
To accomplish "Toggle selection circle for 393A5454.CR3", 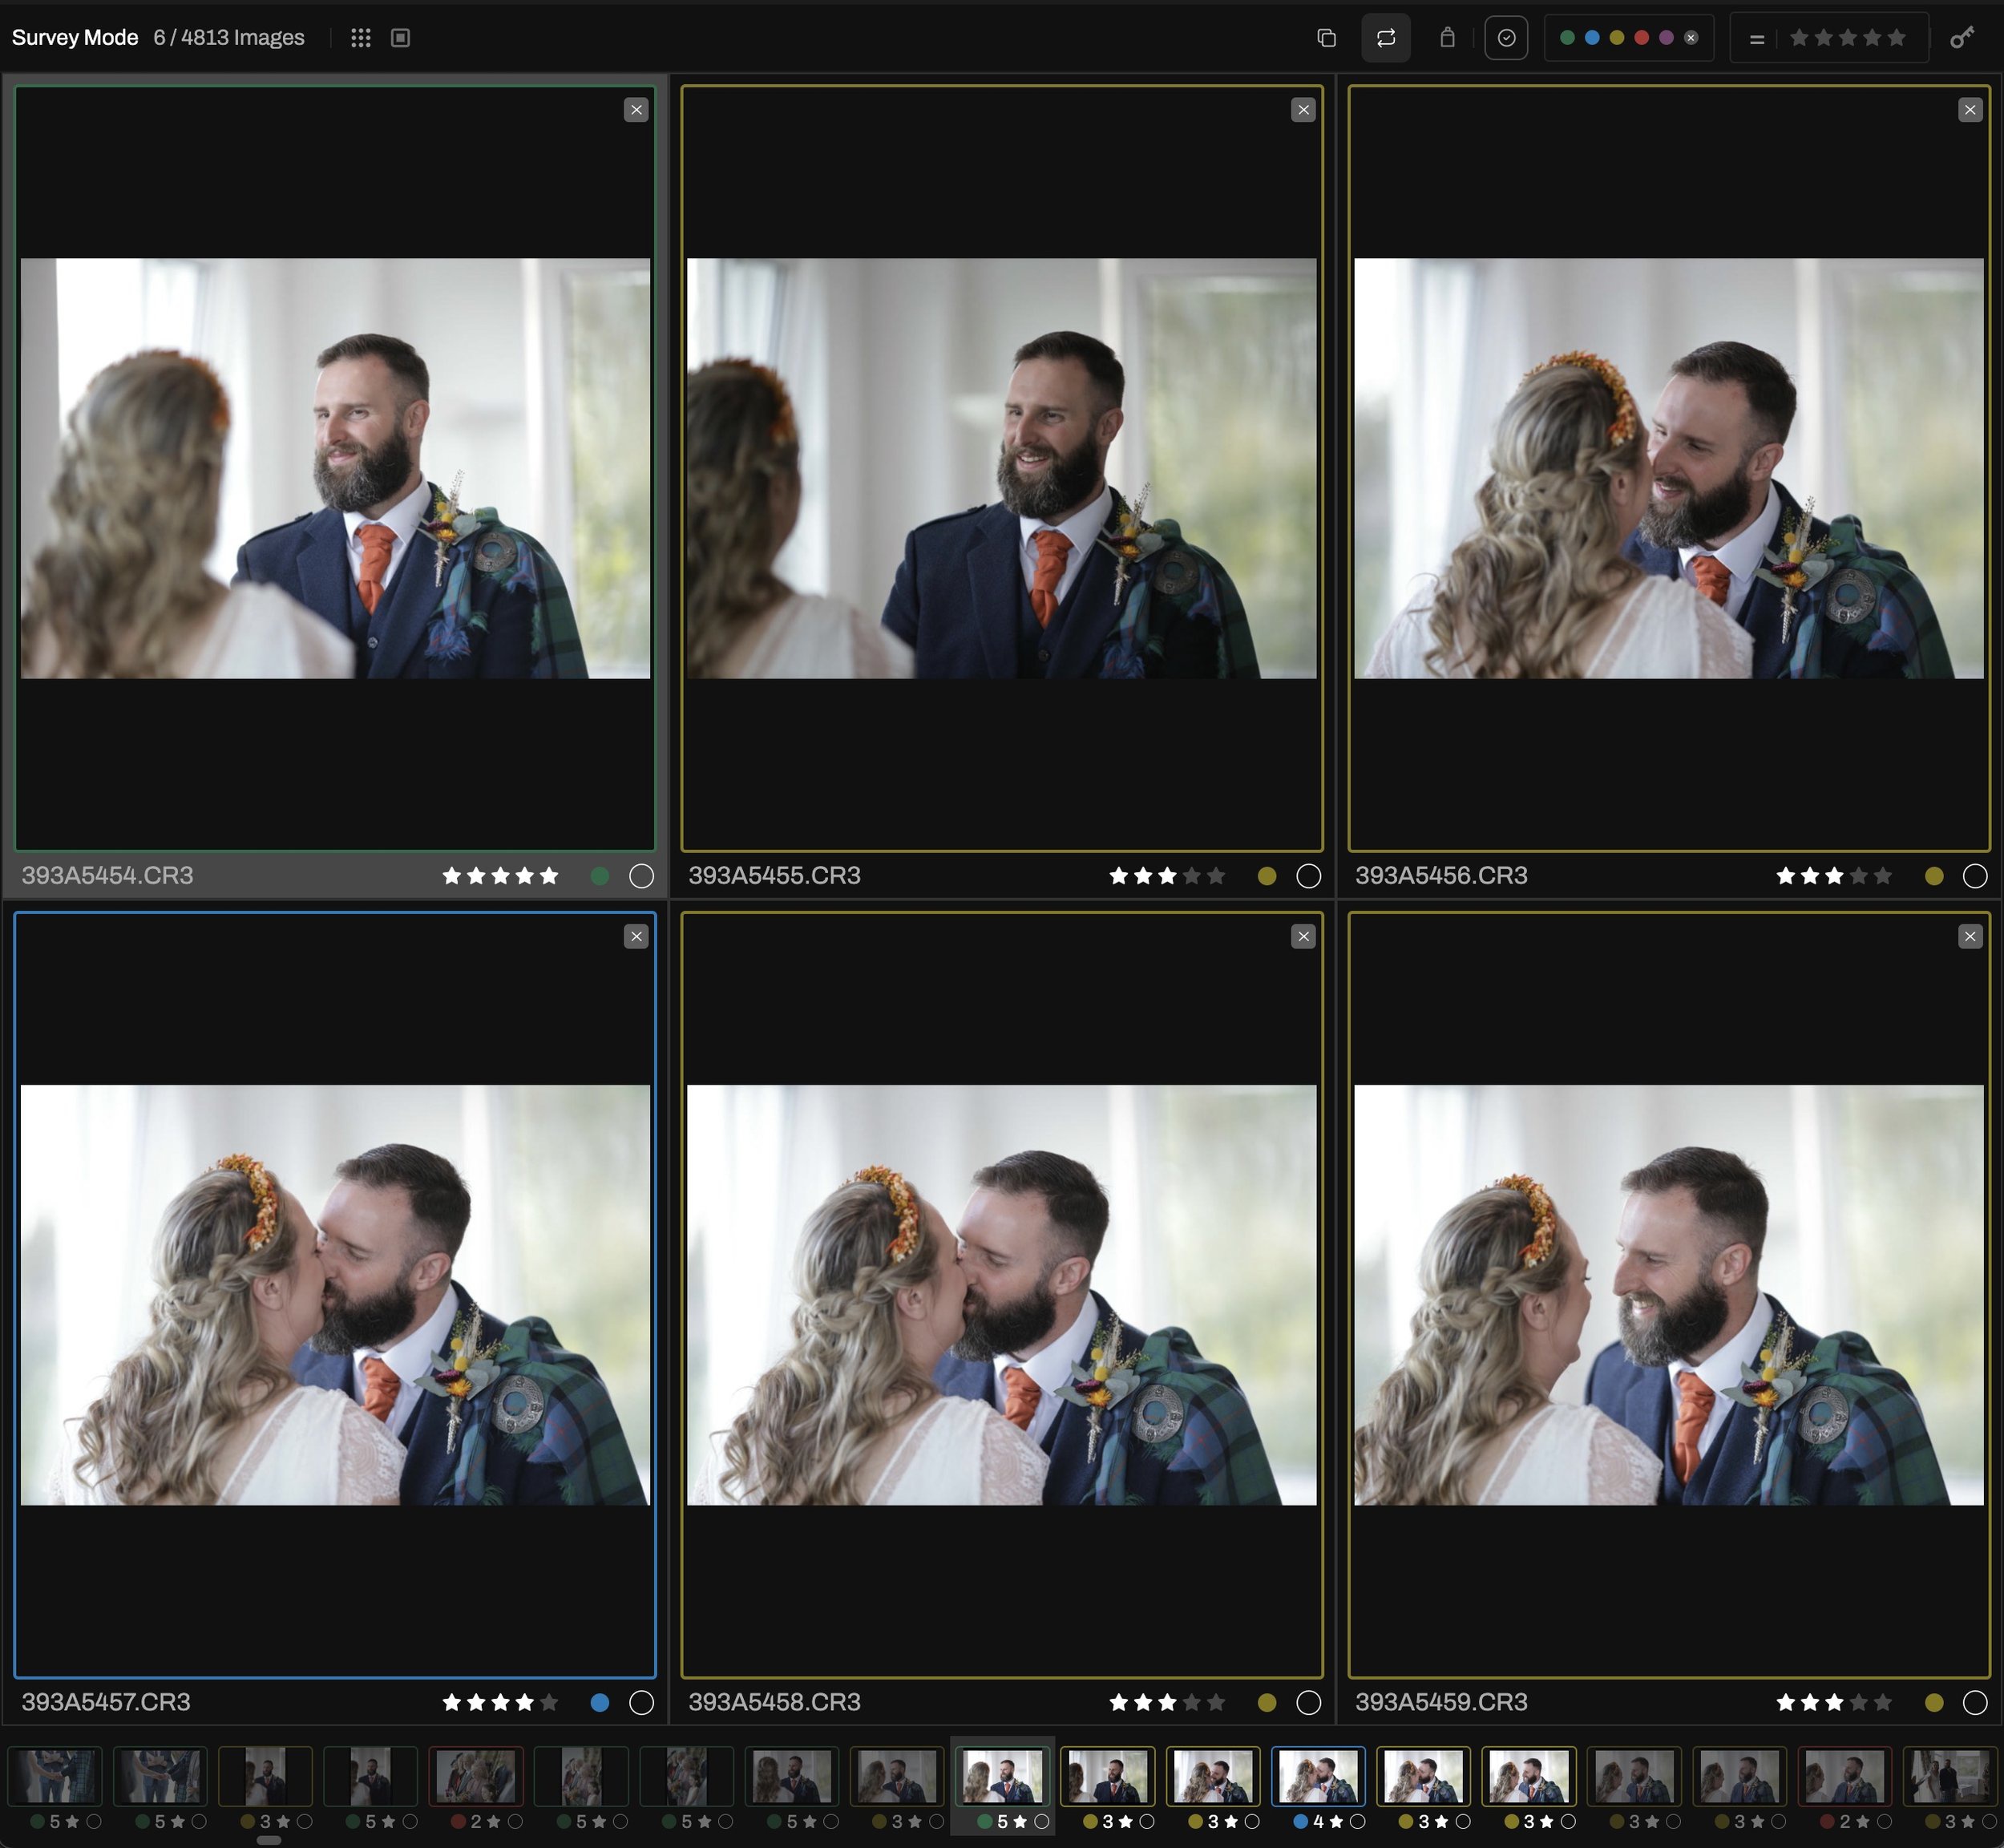I will (x=641, y=876).
